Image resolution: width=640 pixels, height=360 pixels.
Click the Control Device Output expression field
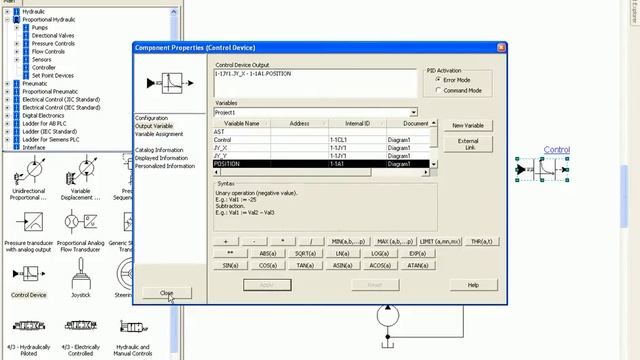click(x=315, y=83)
